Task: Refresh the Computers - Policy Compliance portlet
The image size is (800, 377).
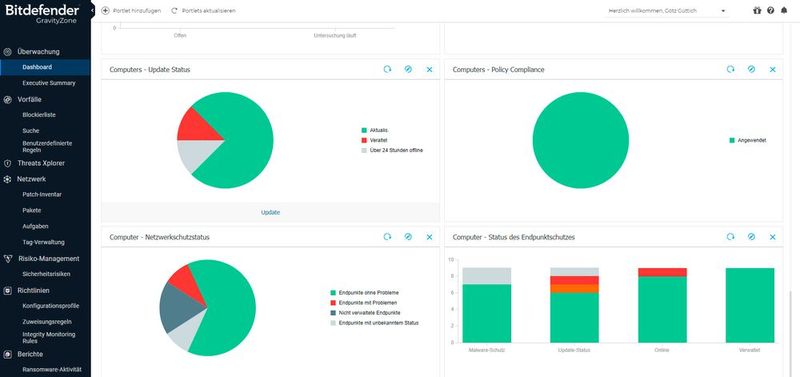Action: (731, 69)
